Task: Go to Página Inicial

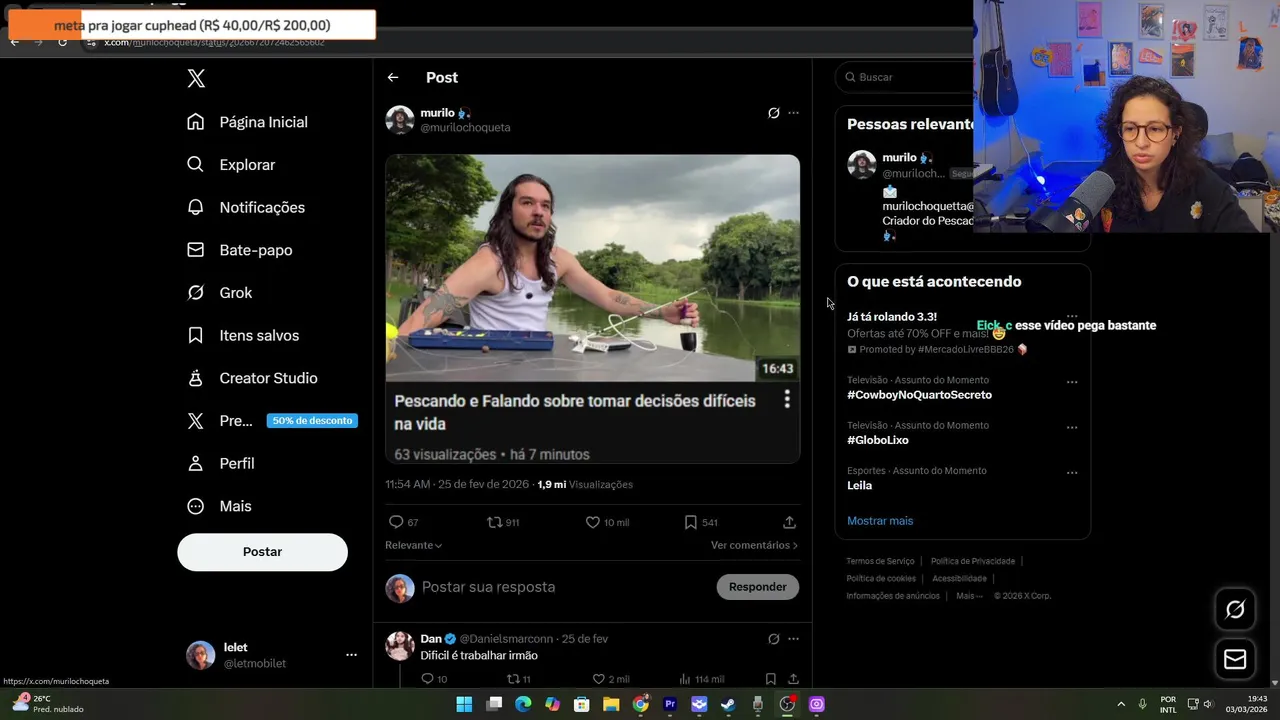Action: click(247, 122)
